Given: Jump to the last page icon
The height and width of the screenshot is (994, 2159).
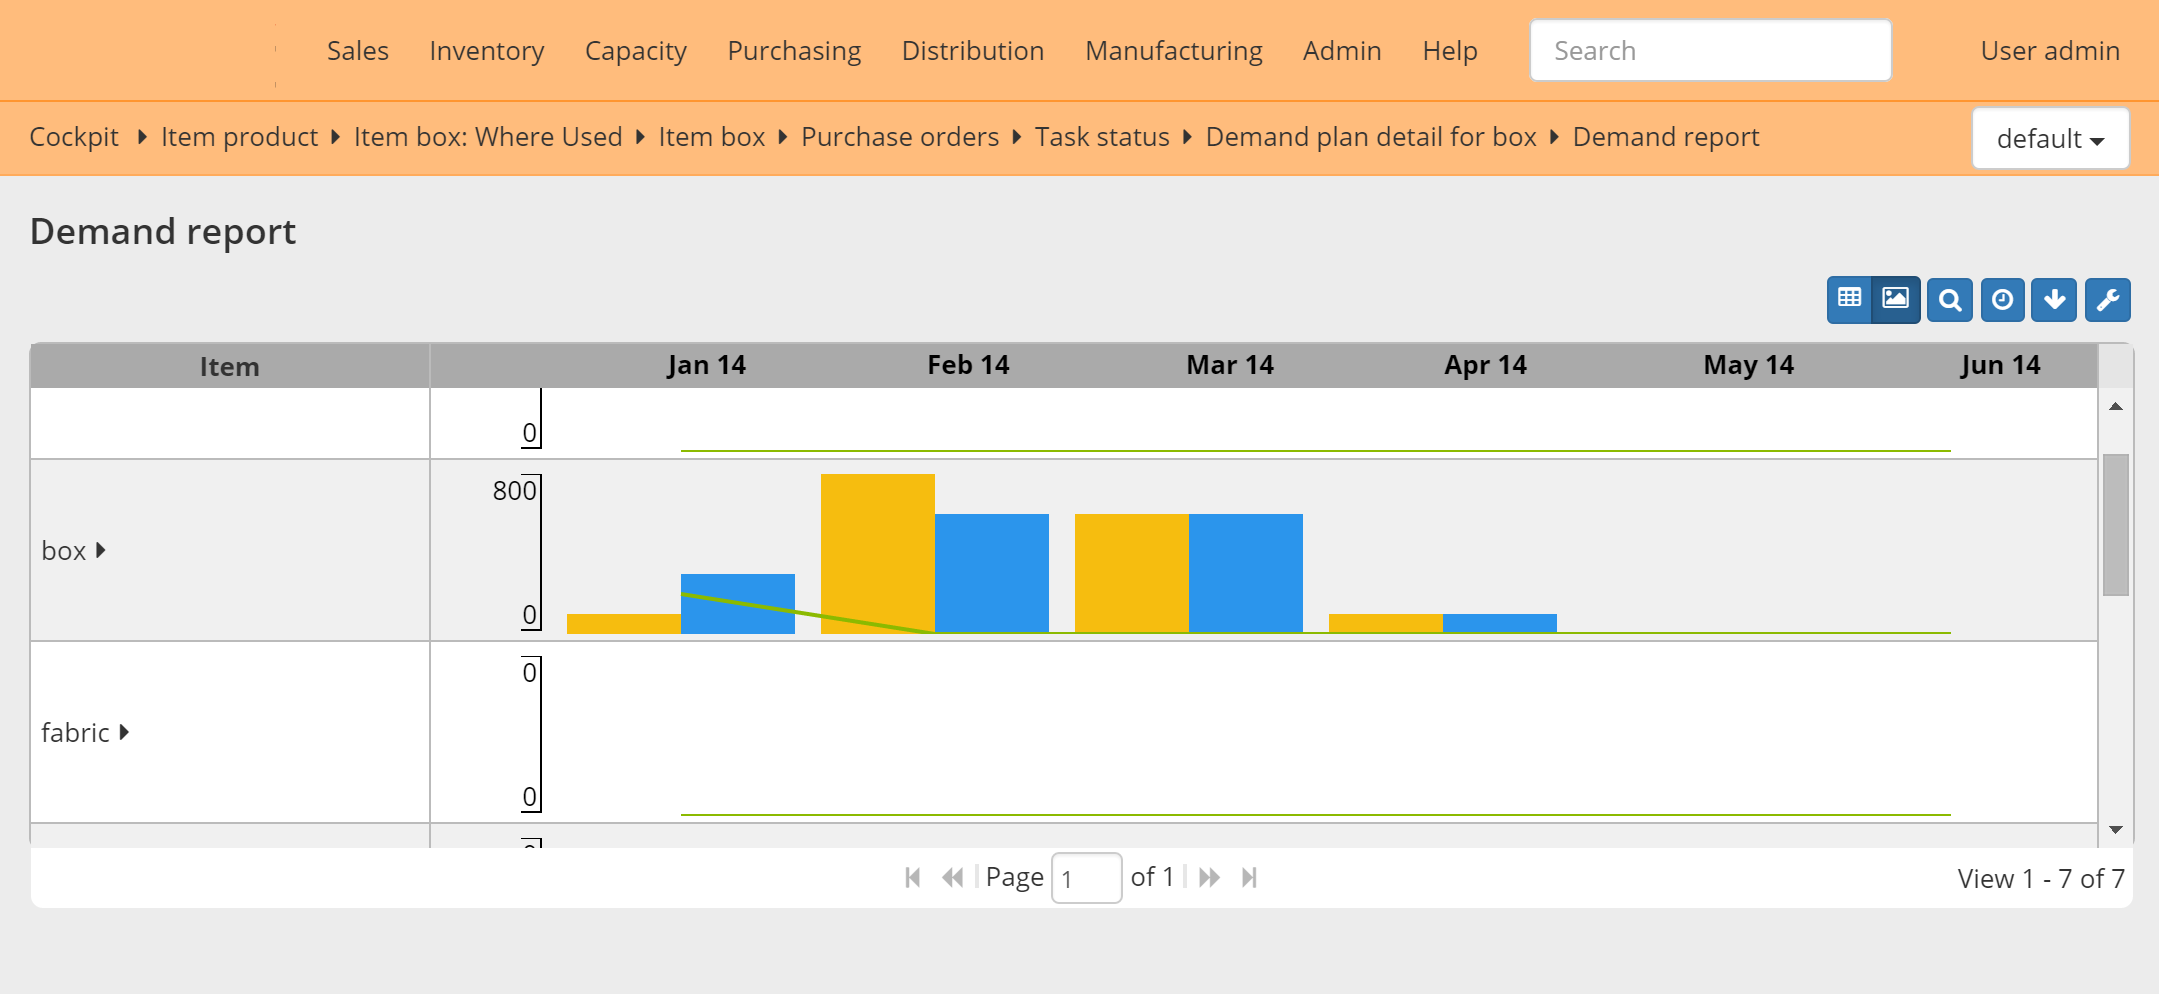Looking at the screenshot, I should [1250, 877].
